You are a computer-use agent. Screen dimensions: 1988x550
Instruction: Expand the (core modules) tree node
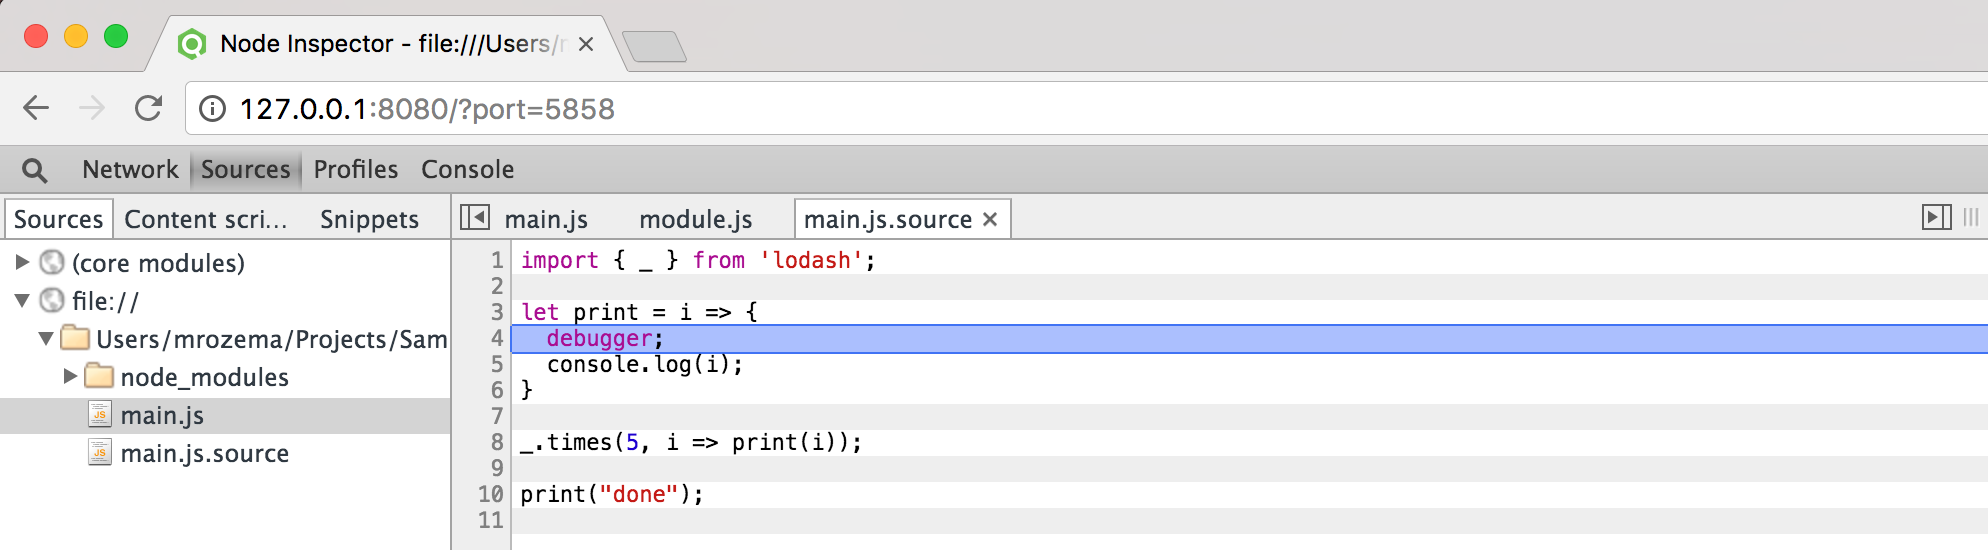(x=22, y=262)
